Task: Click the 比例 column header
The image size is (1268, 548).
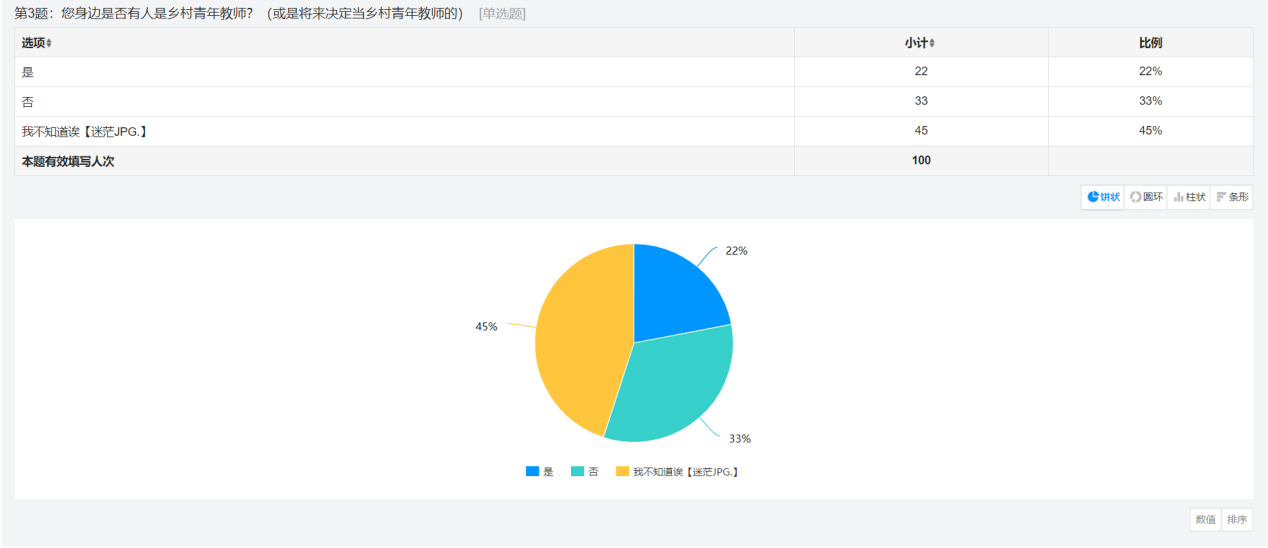Action: (1150, 43)
